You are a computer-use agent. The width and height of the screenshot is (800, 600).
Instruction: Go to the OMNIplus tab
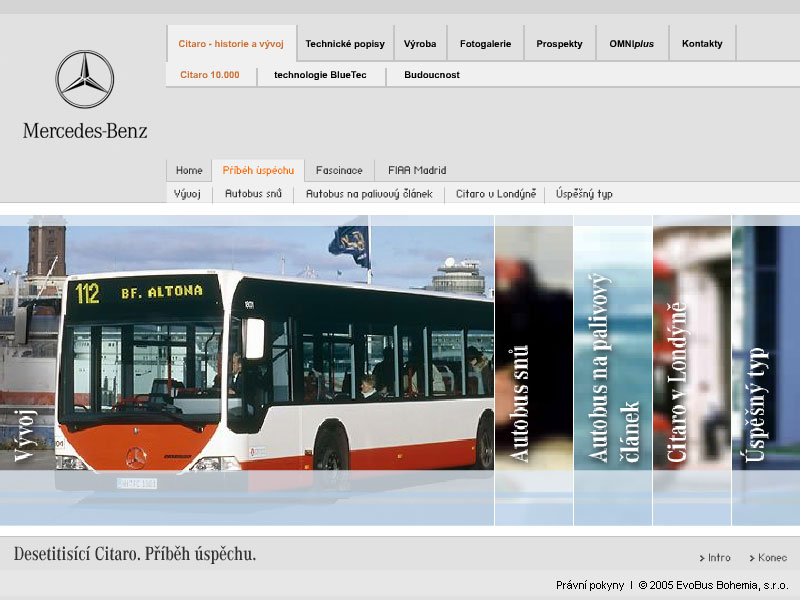(x=631, y=44)
